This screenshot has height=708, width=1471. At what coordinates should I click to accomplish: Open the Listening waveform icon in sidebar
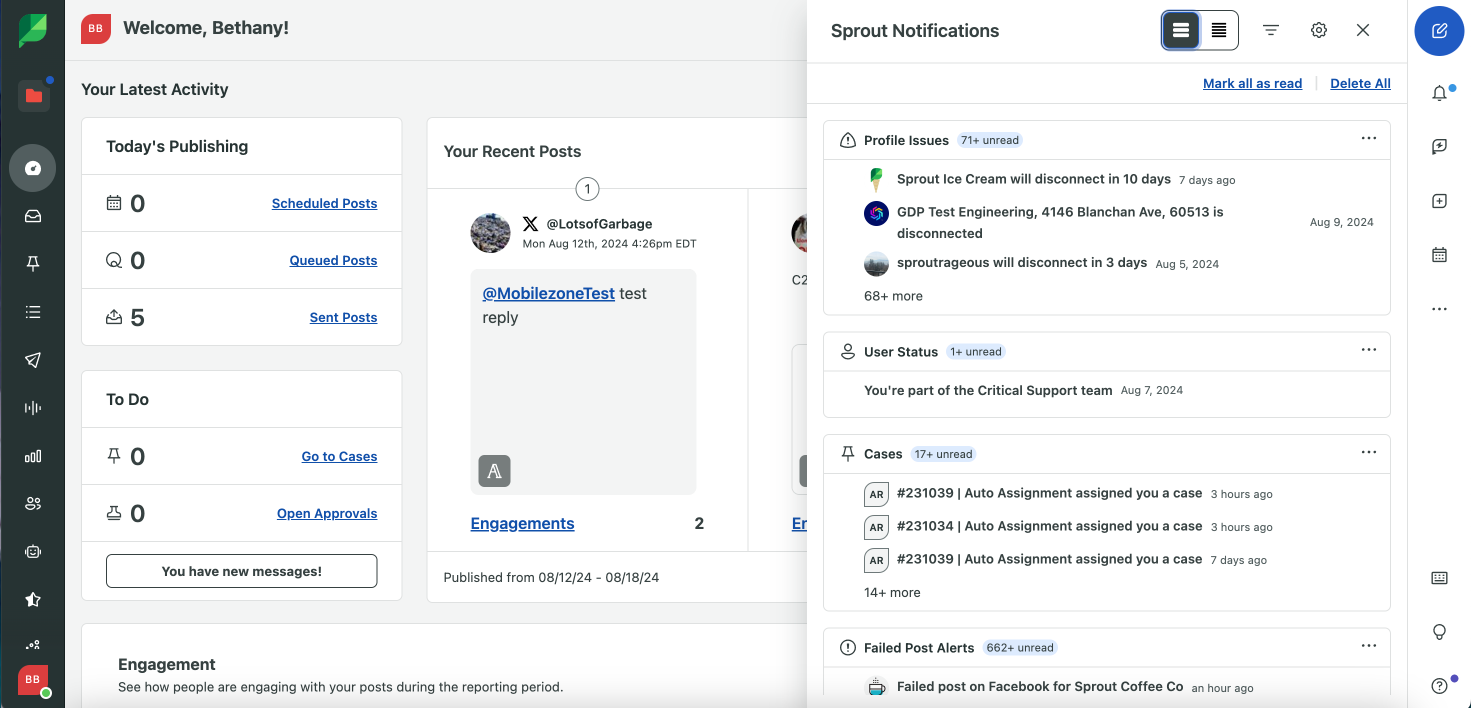pyautogui.click(x=33, y=407)
